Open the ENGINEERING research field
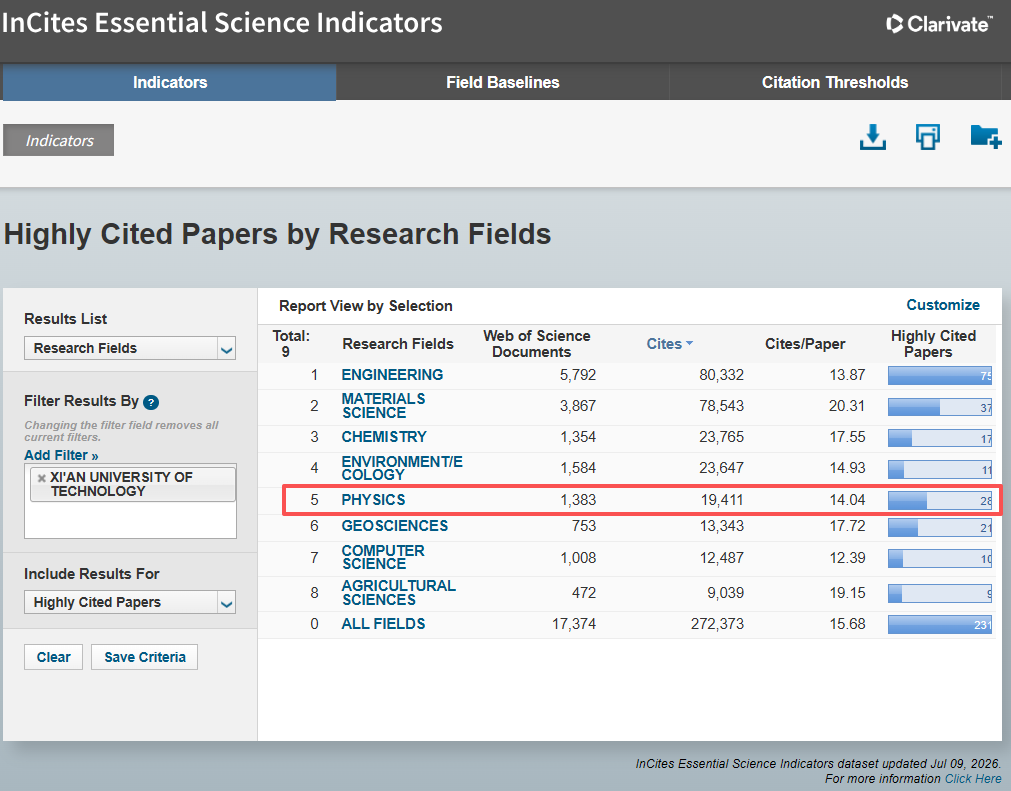Screen dimensions: 1011x791 tap(392, 375)
